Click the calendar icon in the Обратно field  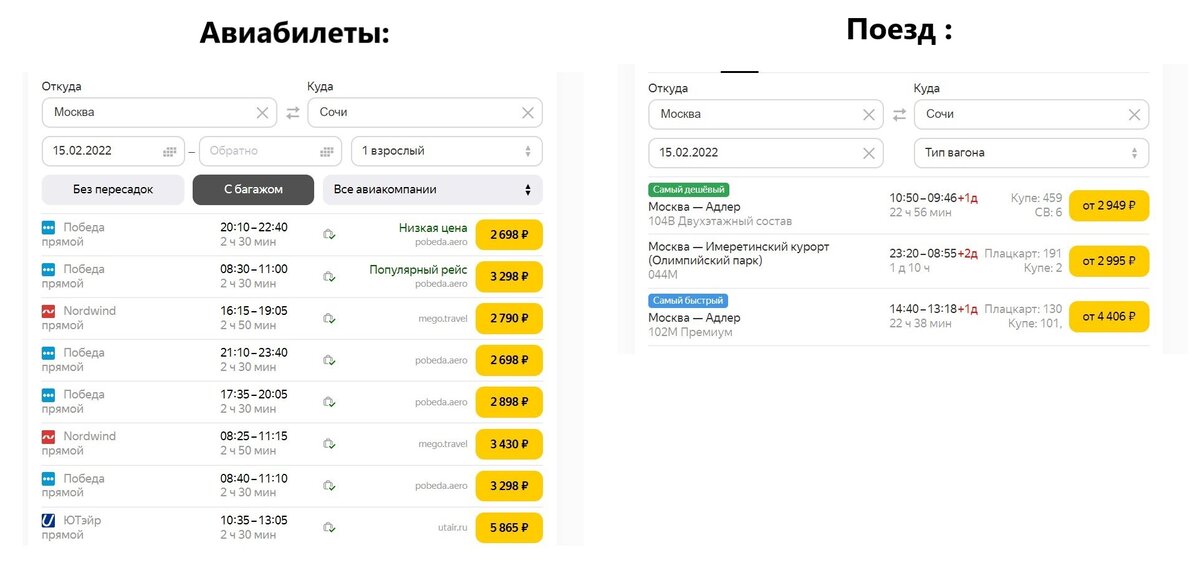(x=328, y=150)
